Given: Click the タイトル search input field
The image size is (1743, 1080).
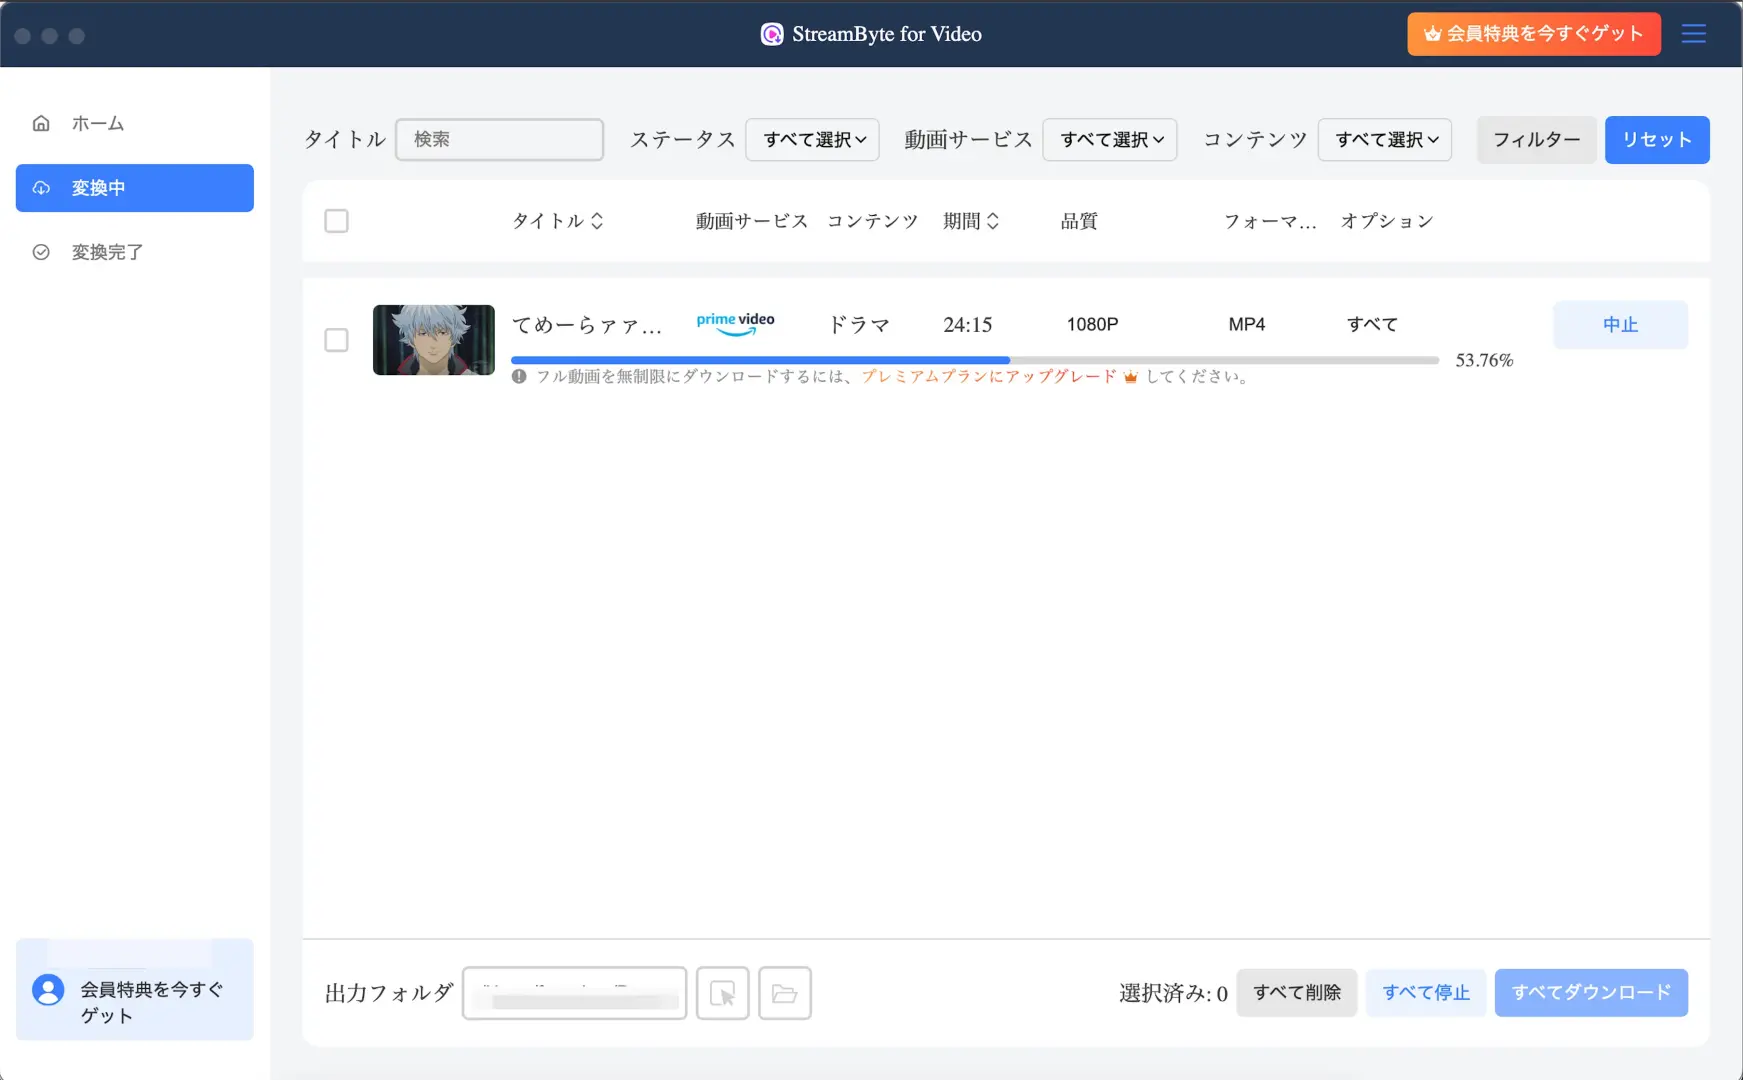Looking at the screenshot, I should tap(499, 140).
